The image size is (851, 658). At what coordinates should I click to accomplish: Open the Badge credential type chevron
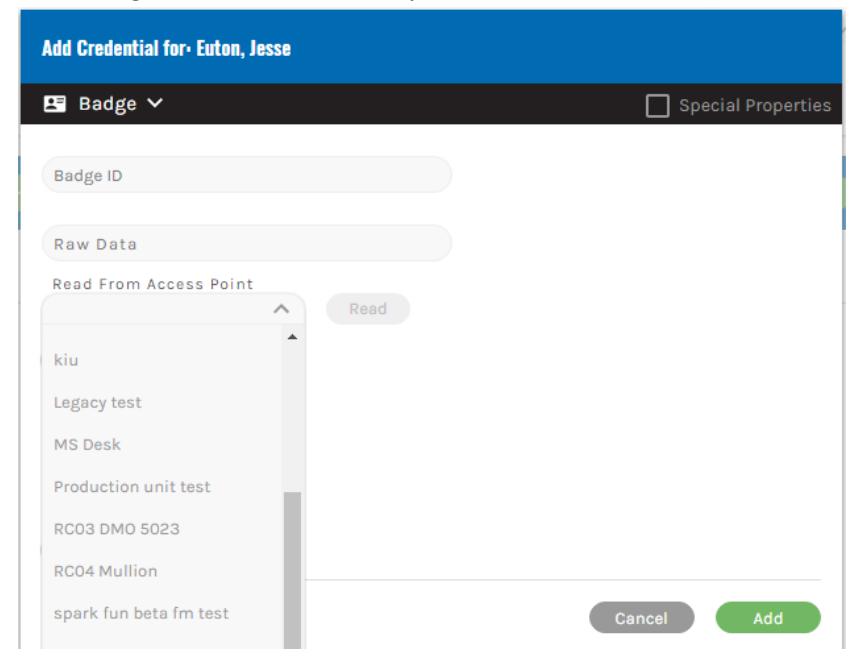click(155, 103)
